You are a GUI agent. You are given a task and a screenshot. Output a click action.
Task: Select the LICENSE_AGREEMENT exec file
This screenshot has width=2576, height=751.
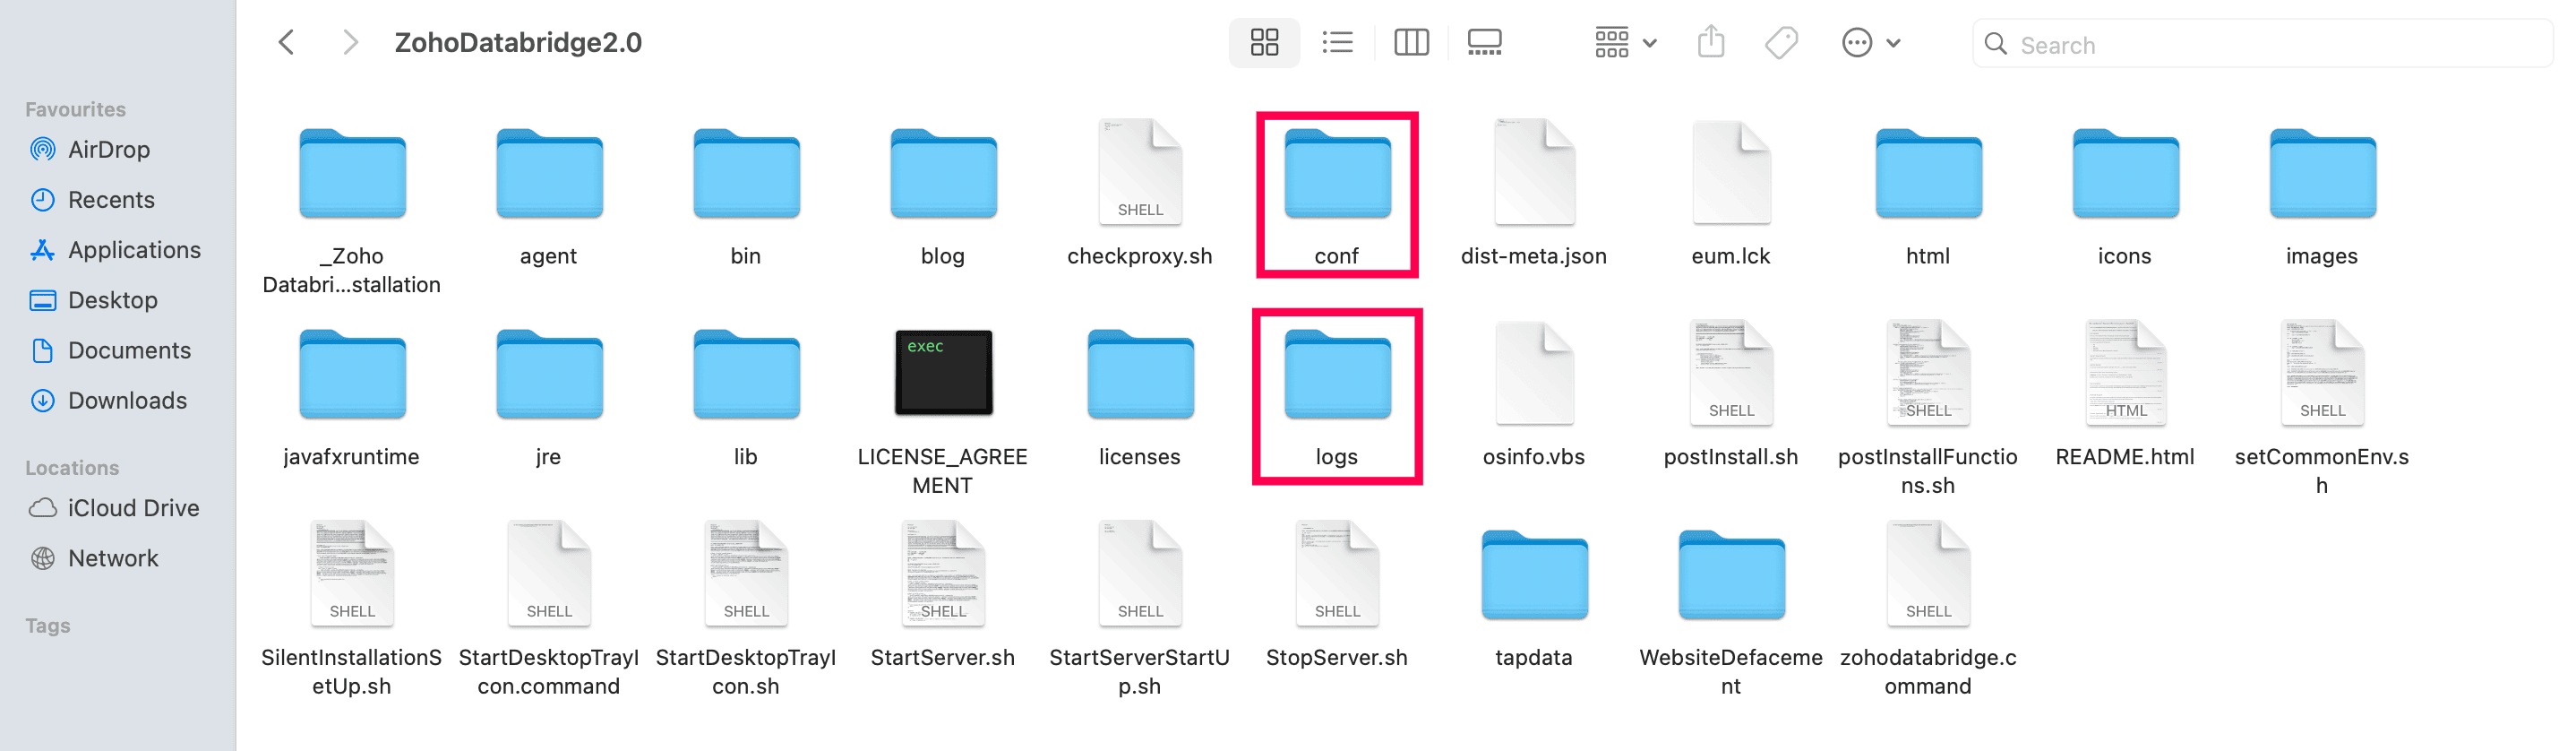point(943,372)
